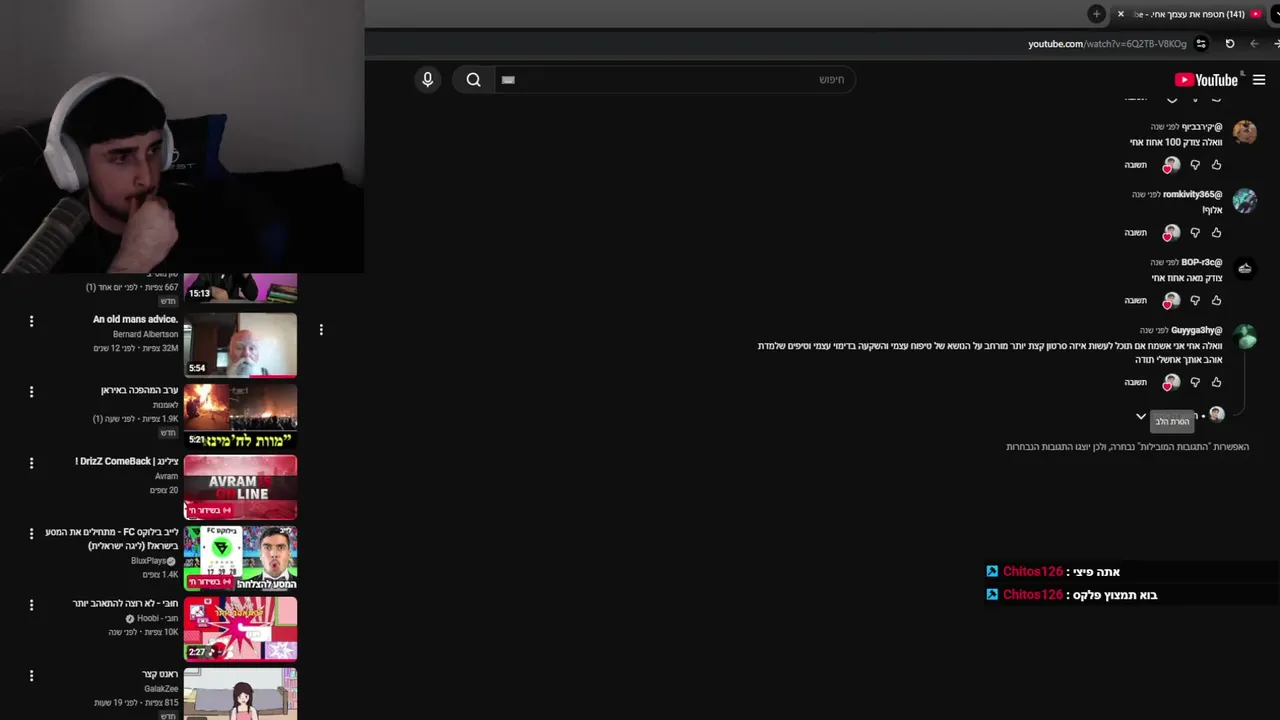Open @romkivity365 profile avatar
This screenshot has height=720, width=1280.
tap(1245, 201)
